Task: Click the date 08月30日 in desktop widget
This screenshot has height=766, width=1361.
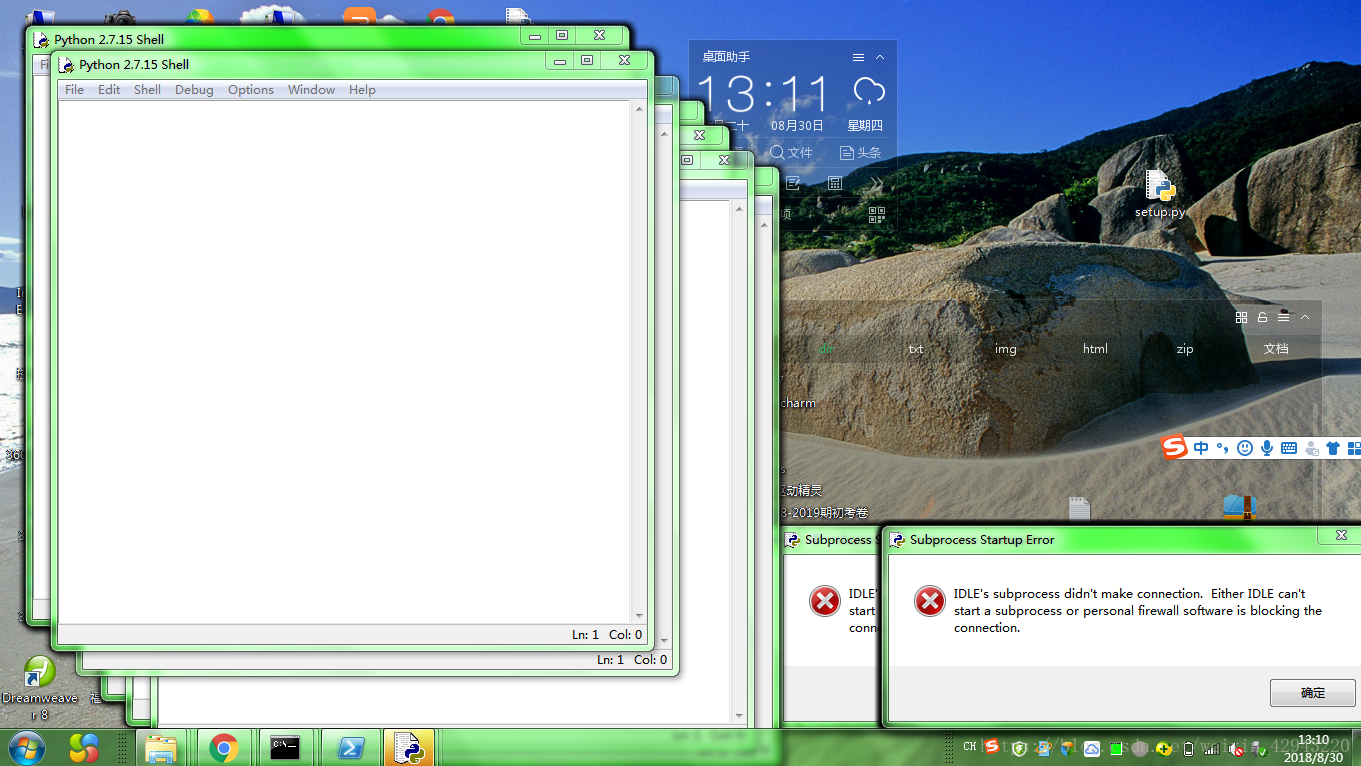Action: [797, 126]
